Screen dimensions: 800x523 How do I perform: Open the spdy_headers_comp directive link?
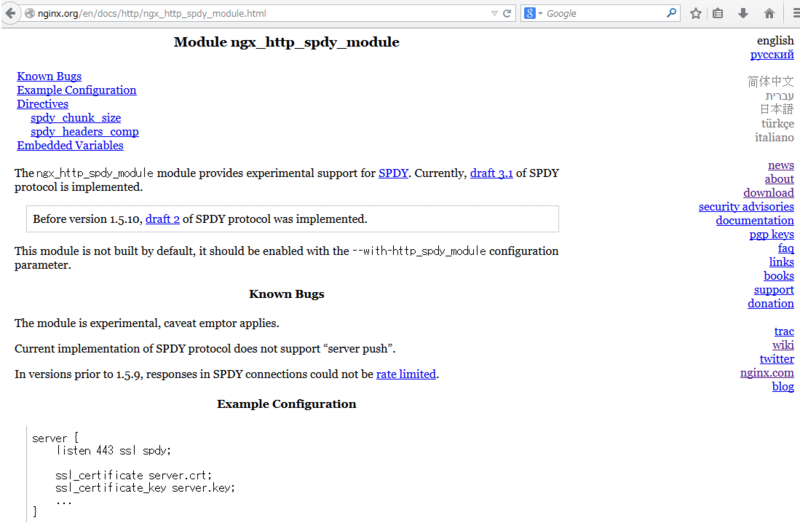84,132
